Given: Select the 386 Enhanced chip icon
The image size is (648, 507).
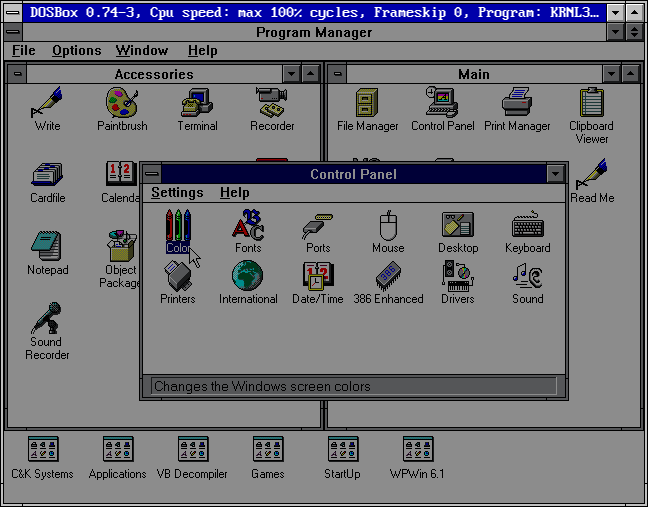Looking at the screenshot, I should (388, 282).
